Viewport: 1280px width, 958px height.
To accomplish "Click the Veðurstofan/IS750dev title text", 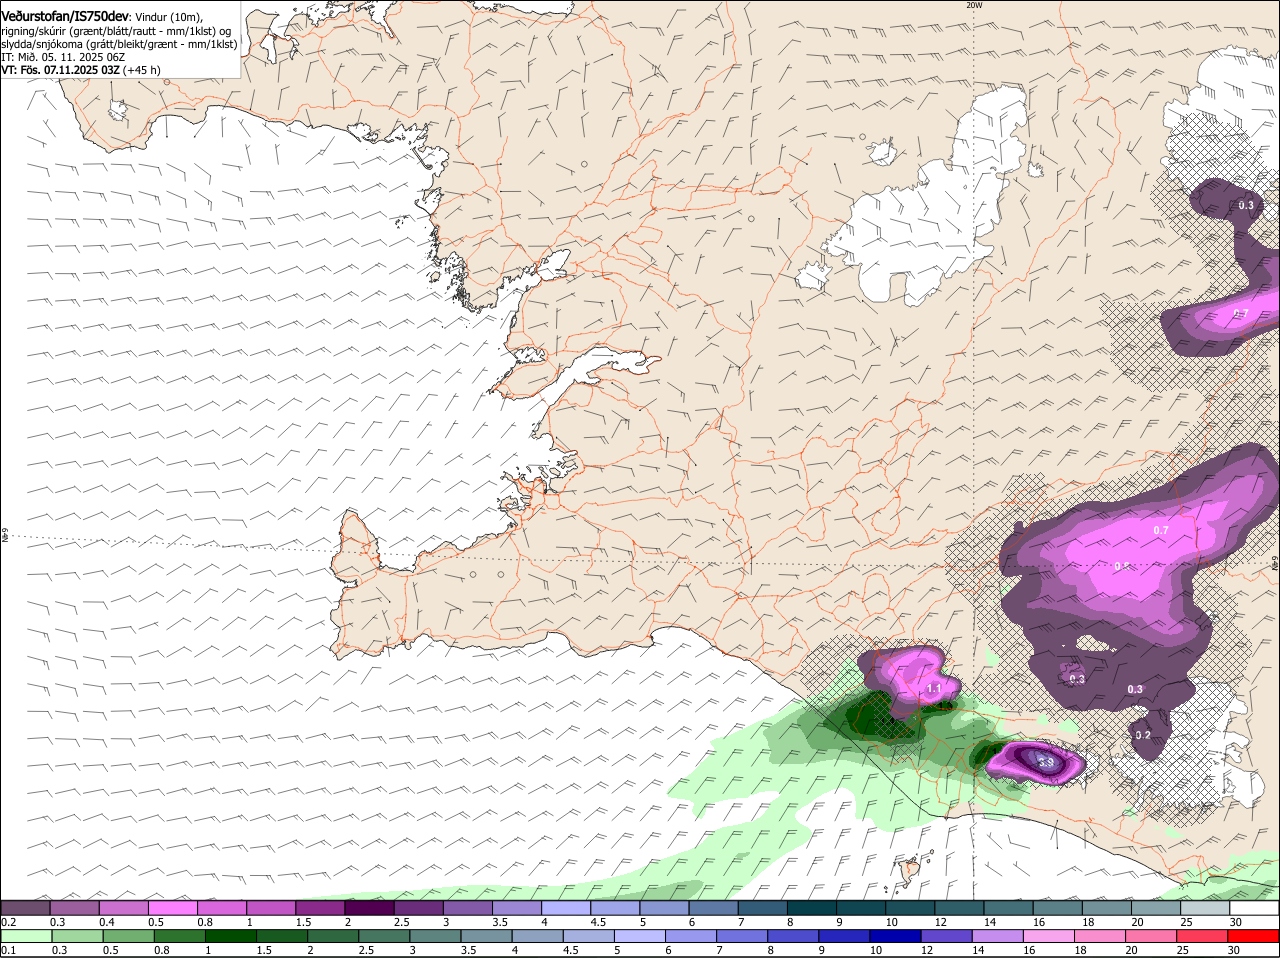I will [65, 17].
